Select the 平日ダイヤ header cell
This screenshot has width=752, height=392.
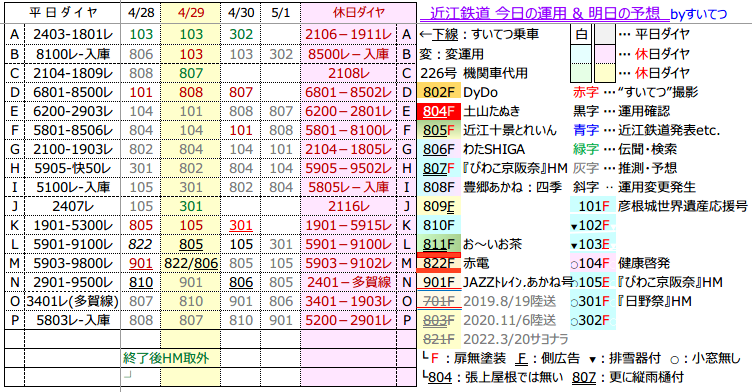62,13
